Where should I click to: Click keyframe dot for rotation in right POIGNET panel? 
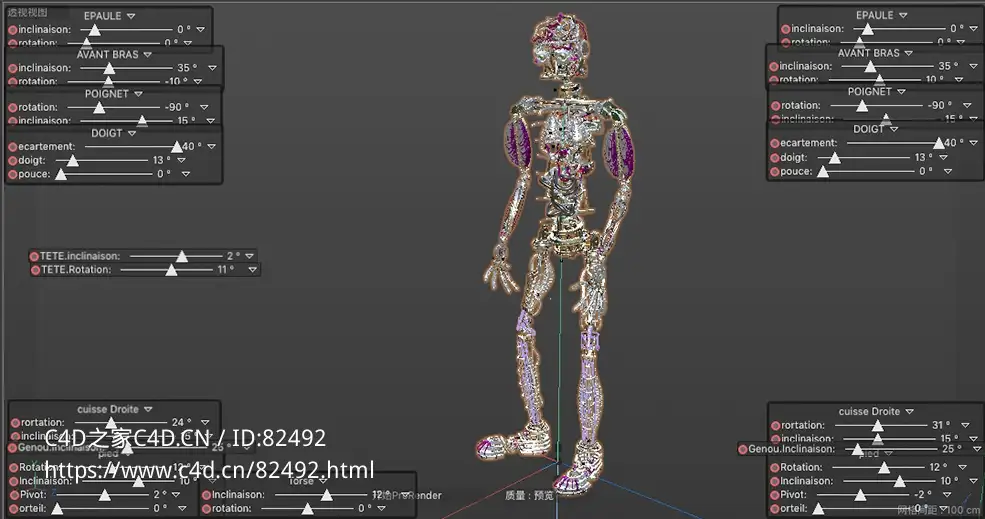pos(775,106)
